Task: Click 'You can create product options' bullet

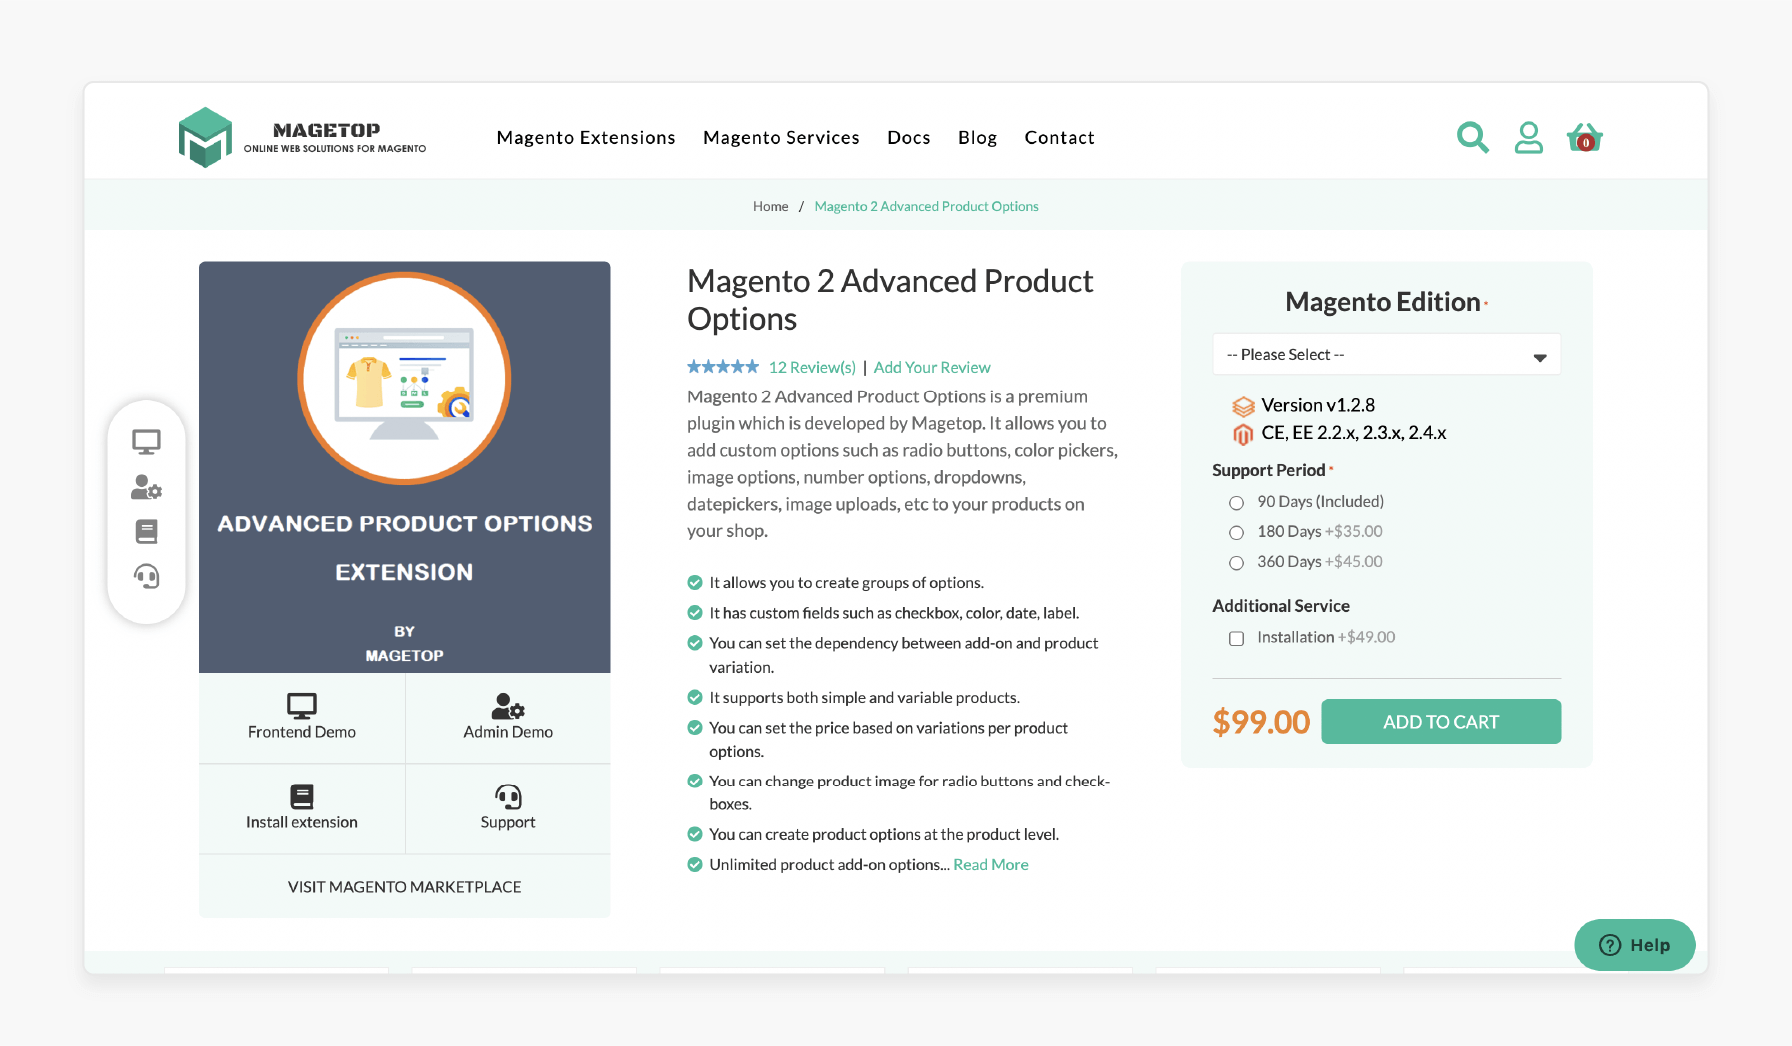Action: coord(884,834)
